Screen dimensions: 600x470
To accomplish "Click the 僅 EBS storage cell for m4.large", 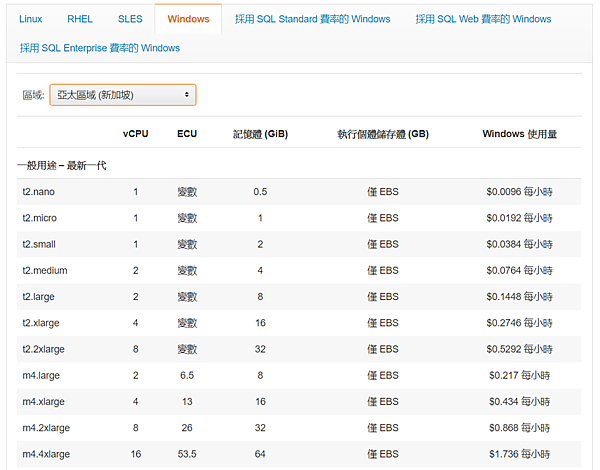I will coord(383,375).
